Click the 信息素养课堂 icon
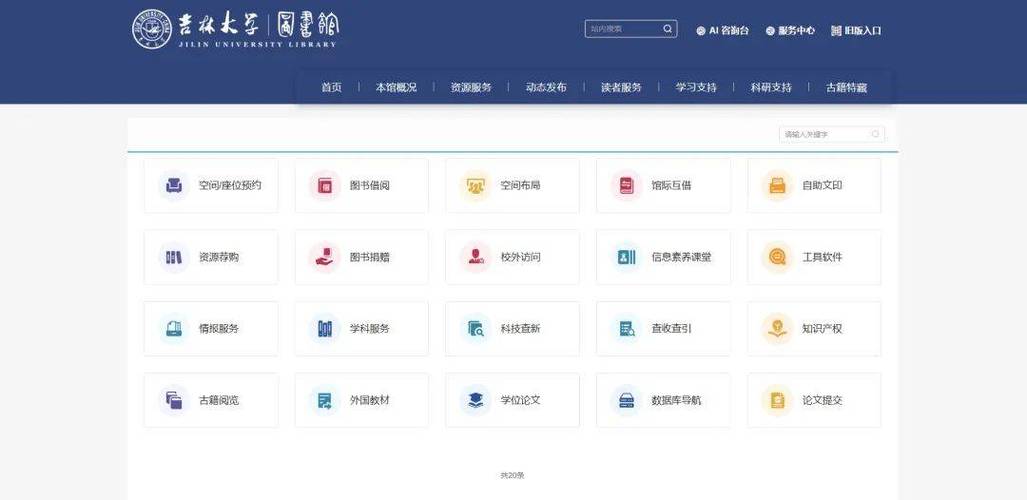The width and height of the screenshot is (1027, 500). [626, 258]
